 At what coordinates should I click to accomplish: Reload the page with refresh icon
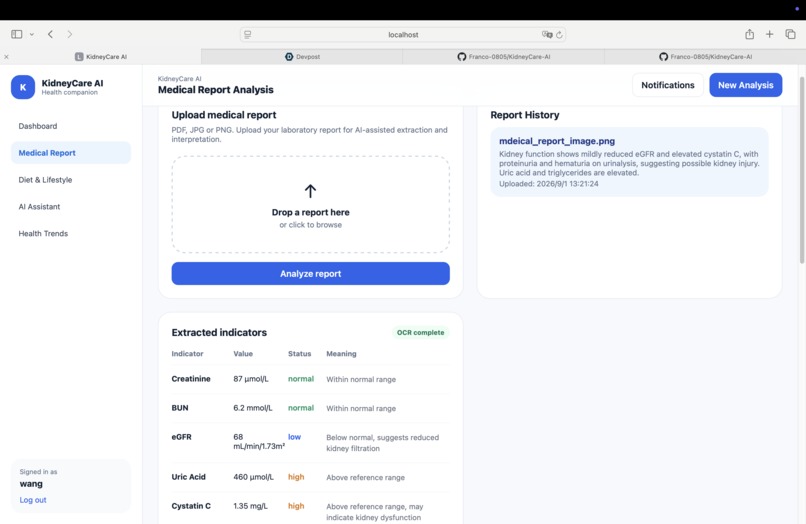click(559, 34)
